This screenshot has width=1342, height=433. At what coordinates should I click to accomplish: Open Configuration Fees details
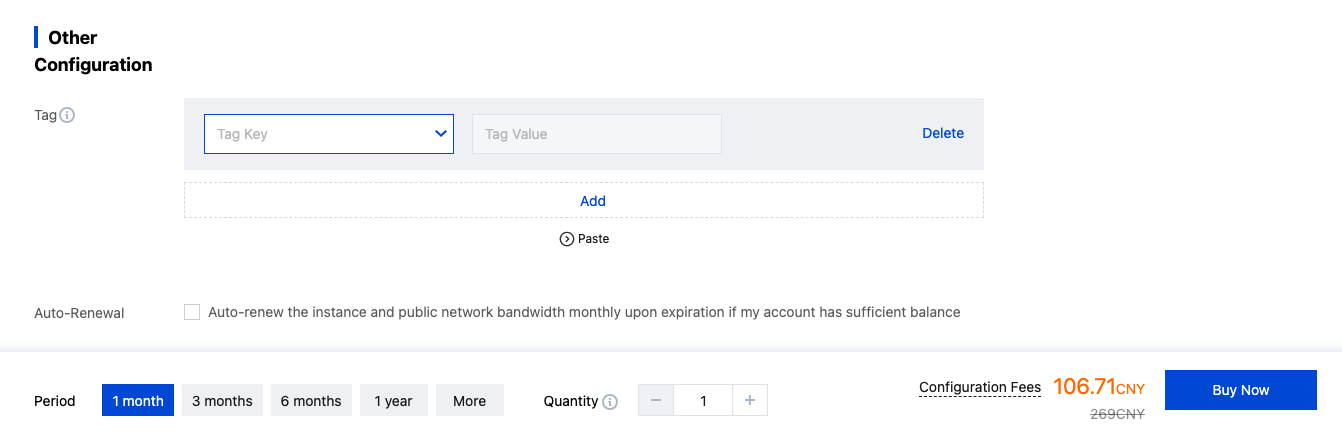pos(979,388)
